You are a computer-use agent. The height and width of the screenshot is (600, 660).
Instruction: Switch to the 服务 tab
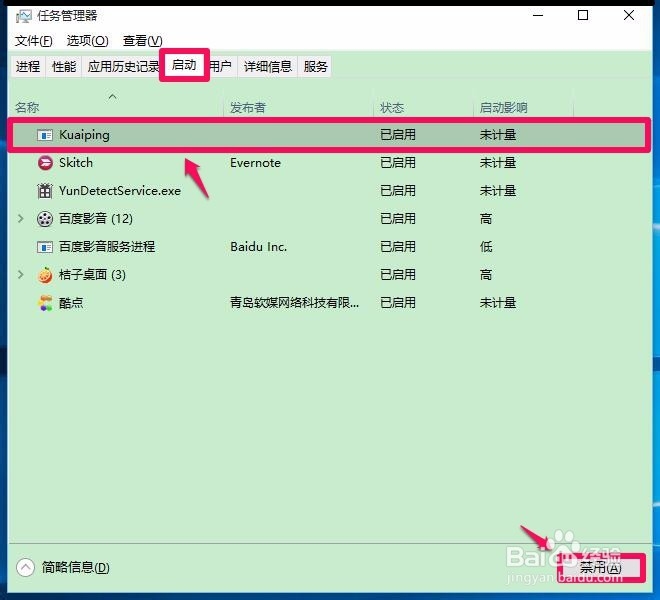[x=315, y=67]
